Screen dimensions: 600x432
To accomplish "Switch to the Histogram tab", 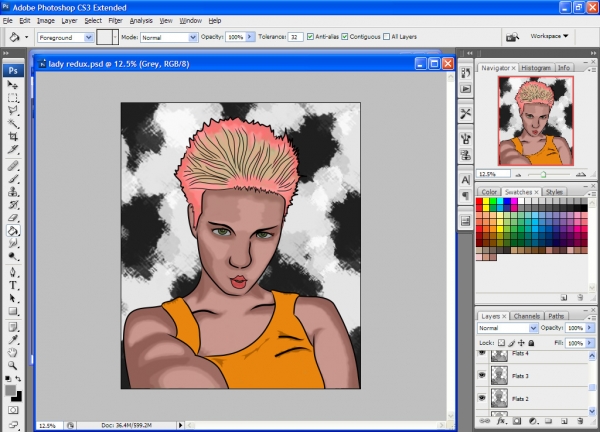I will click(x=536, y=68).
